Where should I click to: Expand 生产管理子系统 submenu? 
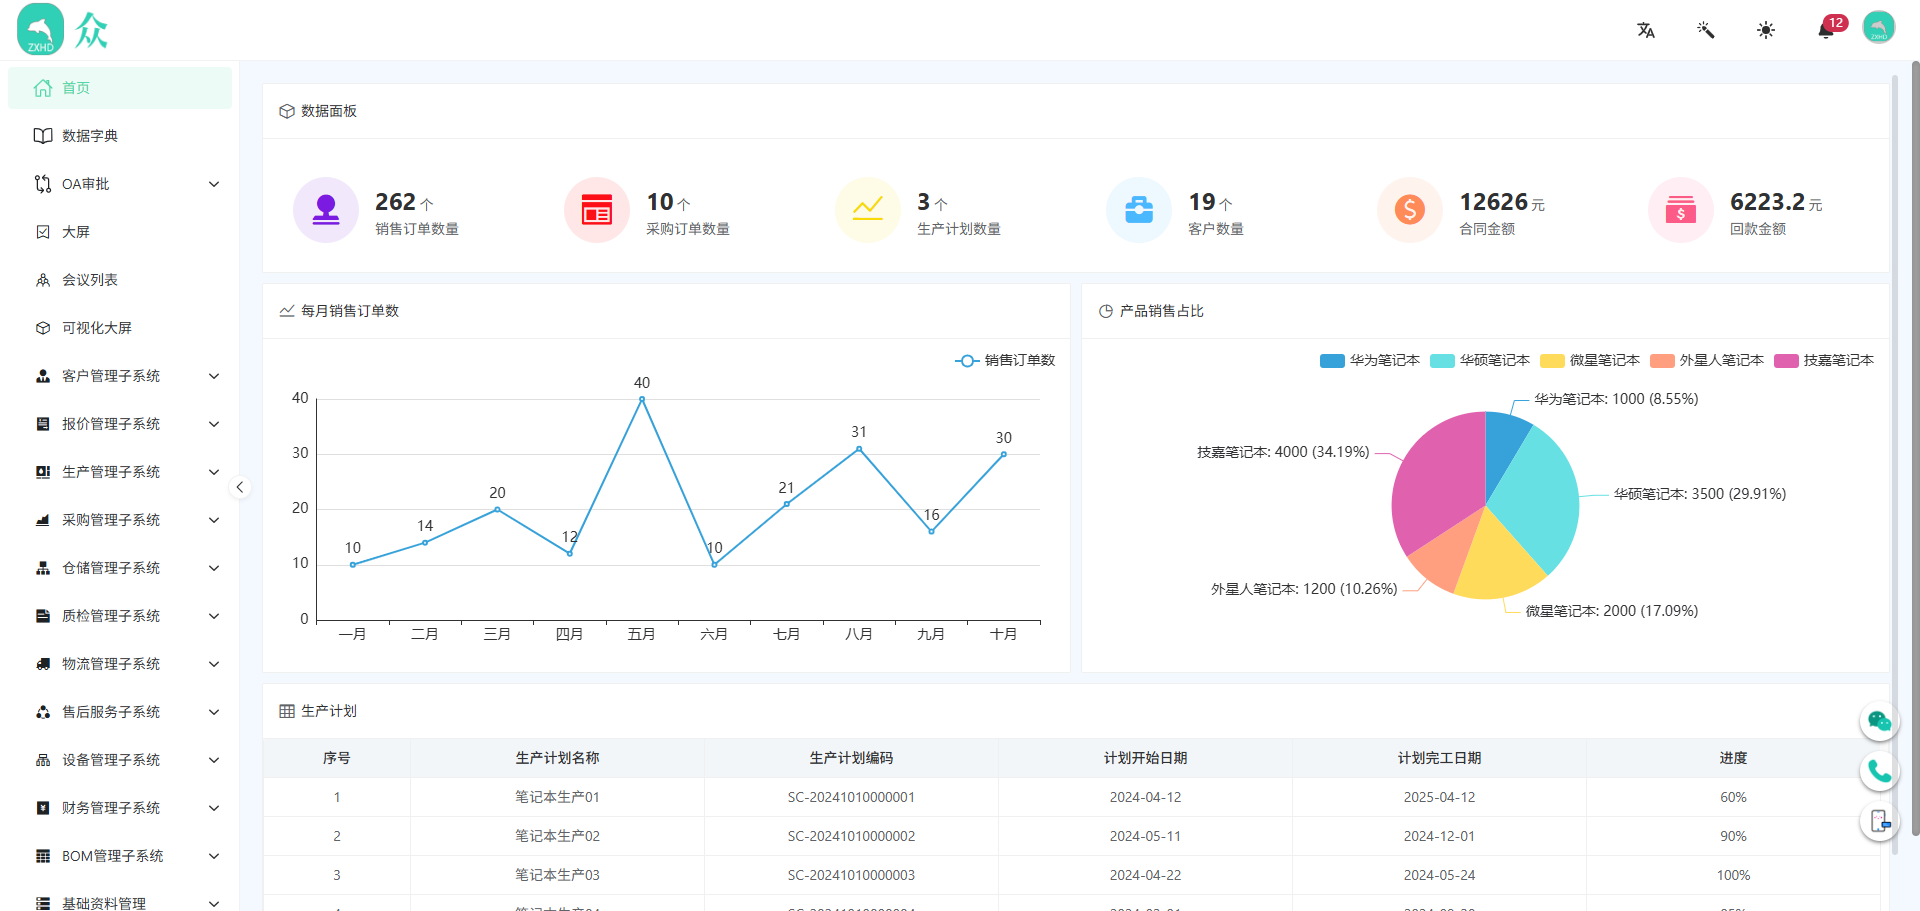point(120,472)
